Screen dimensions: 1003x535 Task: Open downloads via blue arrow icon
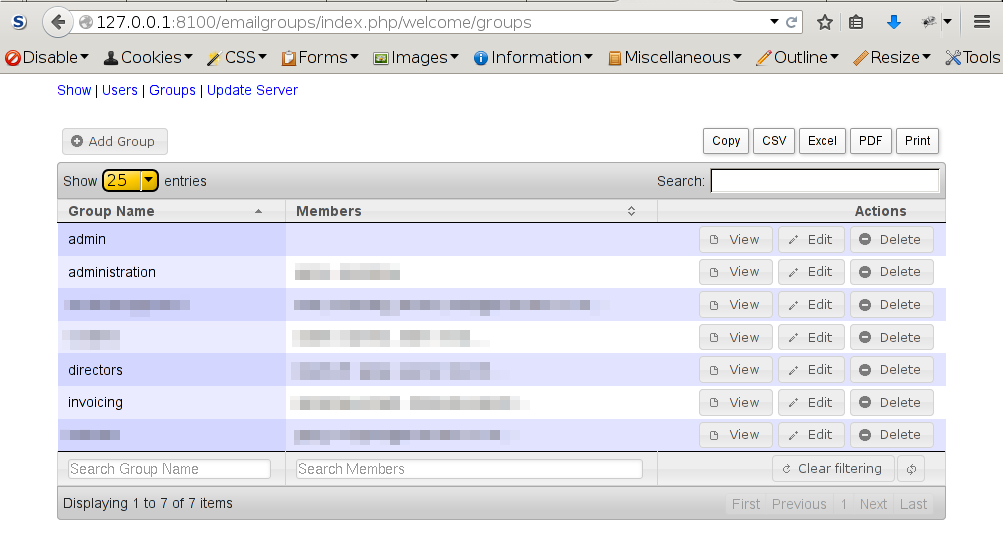tap(894, 23)
